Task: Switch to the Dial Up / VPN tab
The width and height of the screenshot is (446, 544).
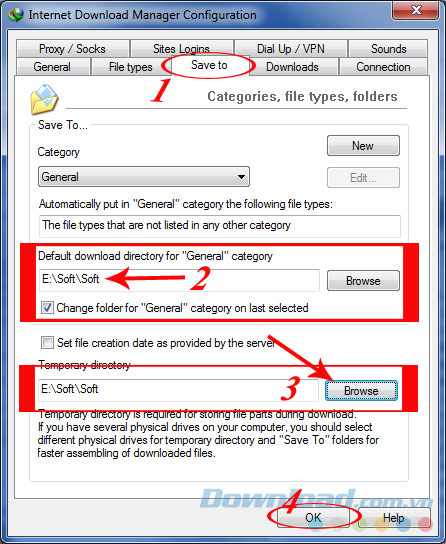Action: point(291,49)
